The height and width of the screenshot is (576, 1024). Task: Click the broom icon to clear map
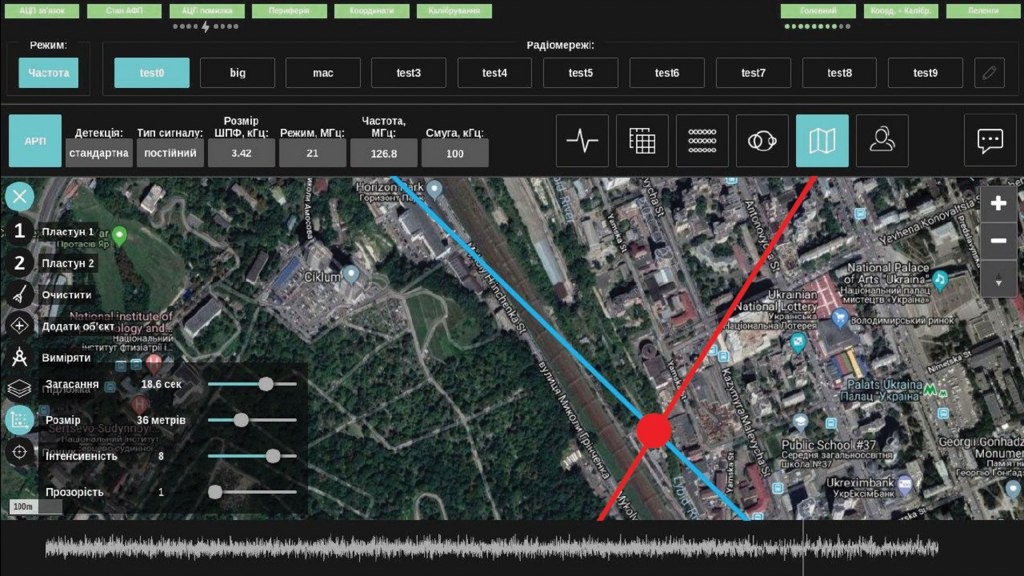[x=19, y=294]
